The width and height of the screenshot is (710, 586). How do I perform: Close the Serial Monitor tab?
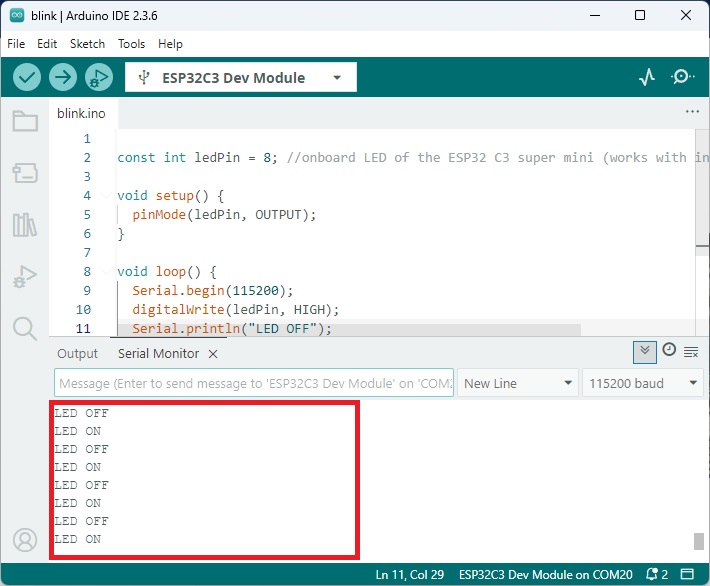213,354
